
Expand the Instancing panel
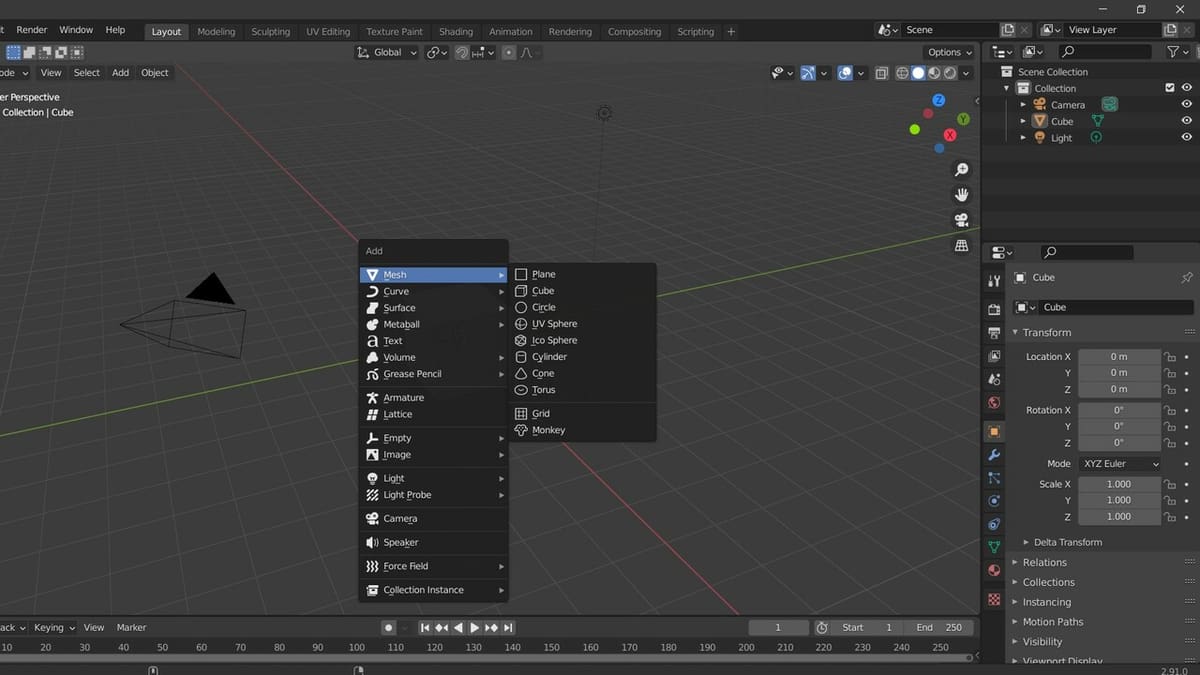[1046, 602]
